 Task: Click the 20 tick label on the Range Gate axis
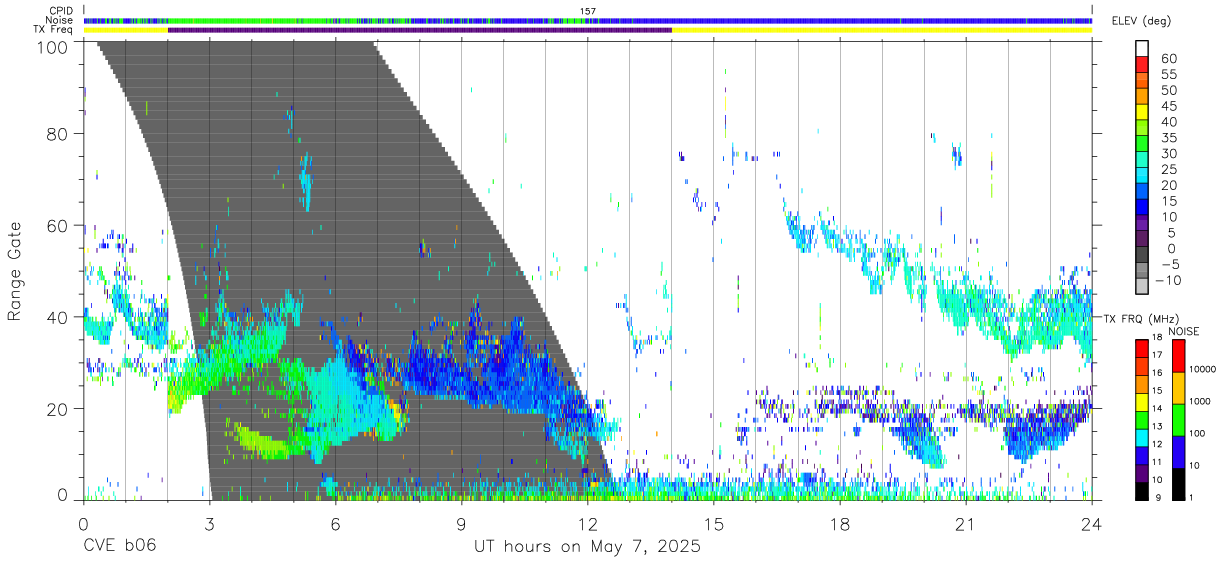tap(58, 409)
